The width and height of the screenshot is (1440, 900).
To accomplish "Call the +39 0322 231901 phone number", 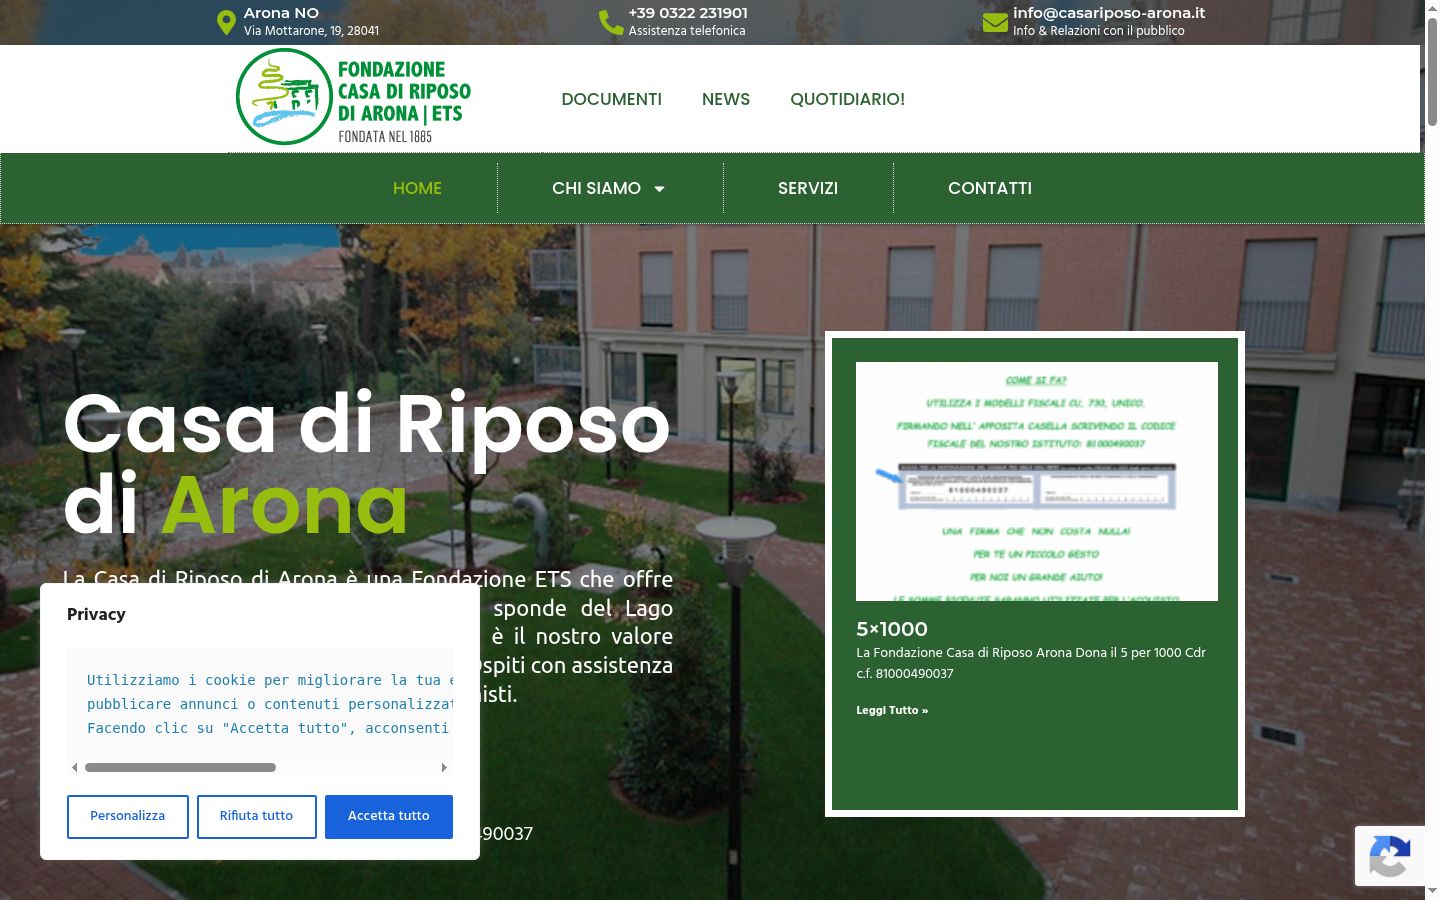I will coord(688,13).
